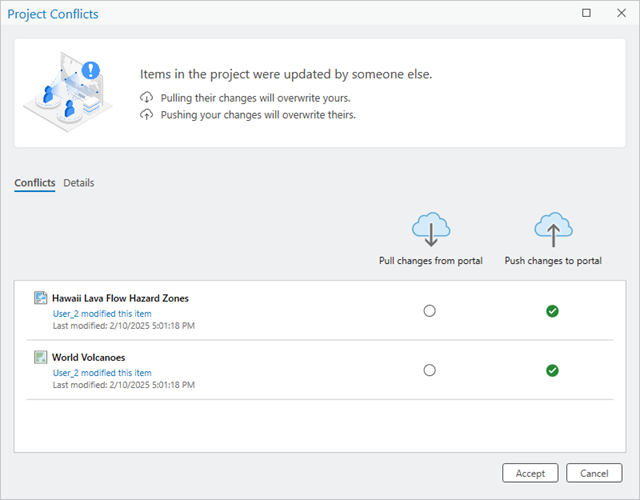
Task: Click the Hawaii Lava Flow map icon
Action: point(40,298)
